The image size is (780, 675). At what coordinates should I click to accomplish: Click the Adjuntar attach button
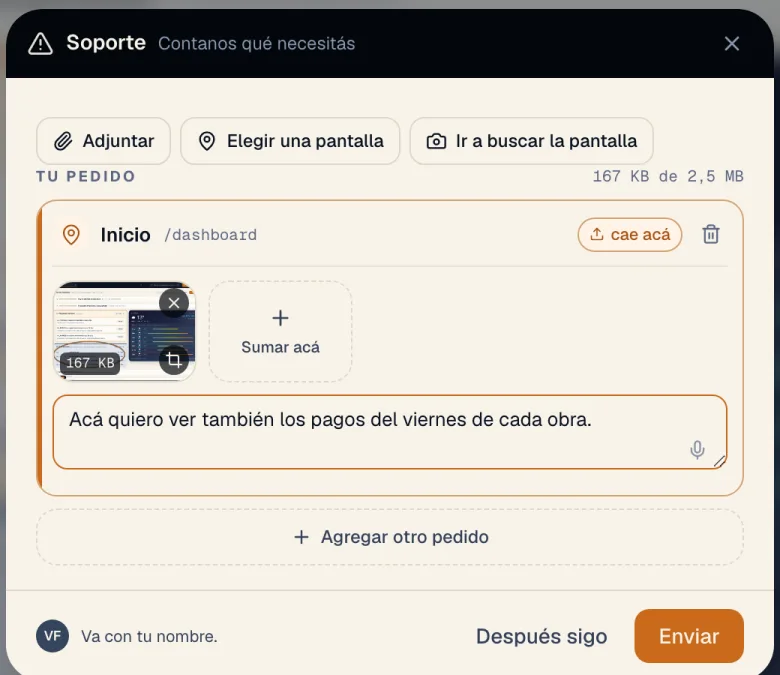103,141
